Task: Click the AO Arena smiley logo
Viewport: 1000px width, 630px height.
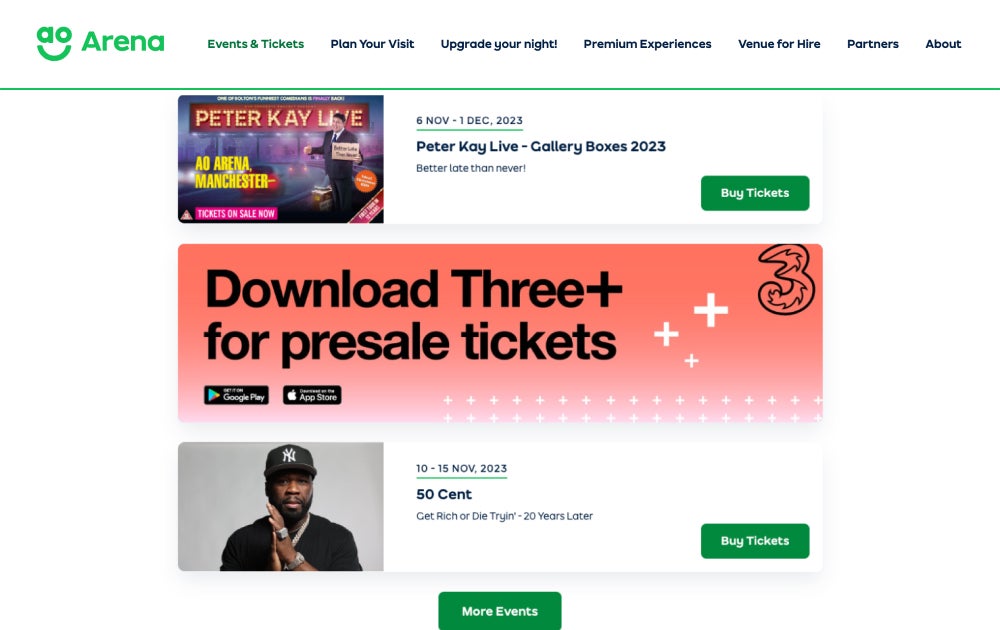Action: click(x=54, y=43)
